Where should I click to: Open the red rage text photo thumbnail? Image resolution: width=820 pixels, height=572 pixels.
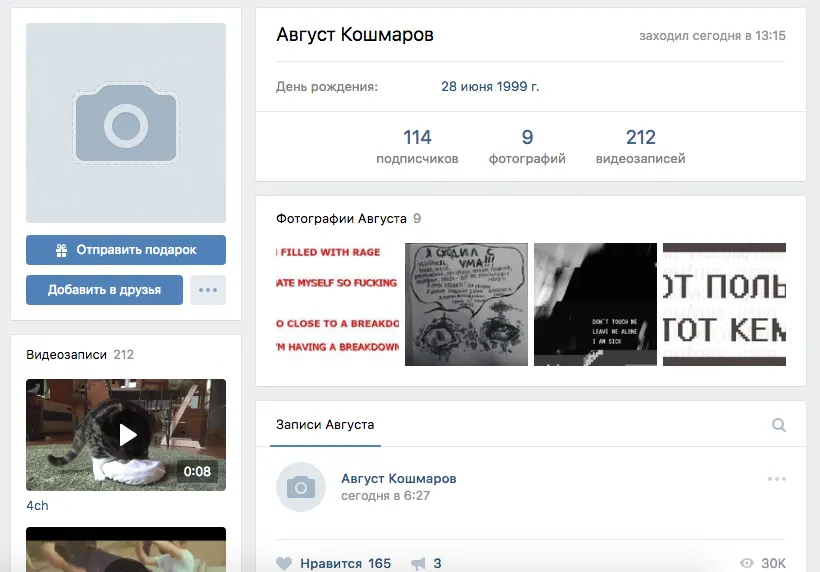[338, 304]
